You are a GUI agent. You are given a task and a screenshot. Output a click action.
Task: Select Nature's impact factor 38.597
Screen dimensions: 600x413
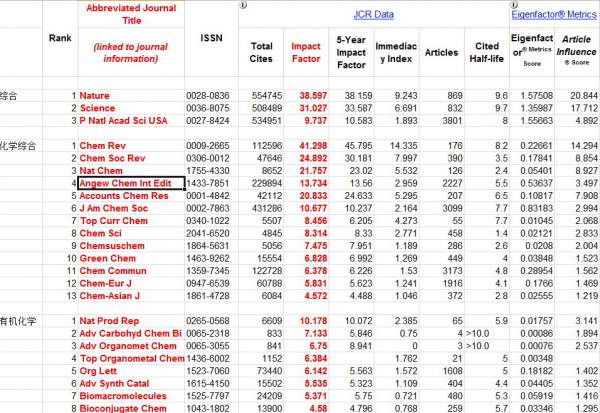click(313, 96)
